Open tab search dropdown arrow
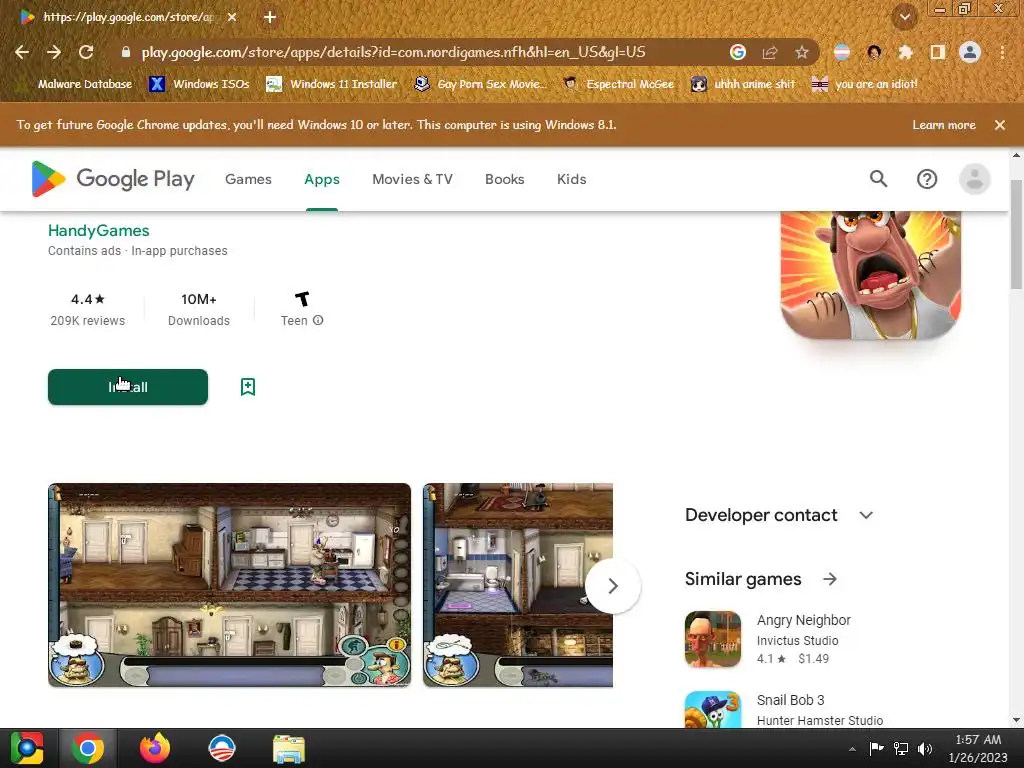1024x768 pixels. point(905,17)
